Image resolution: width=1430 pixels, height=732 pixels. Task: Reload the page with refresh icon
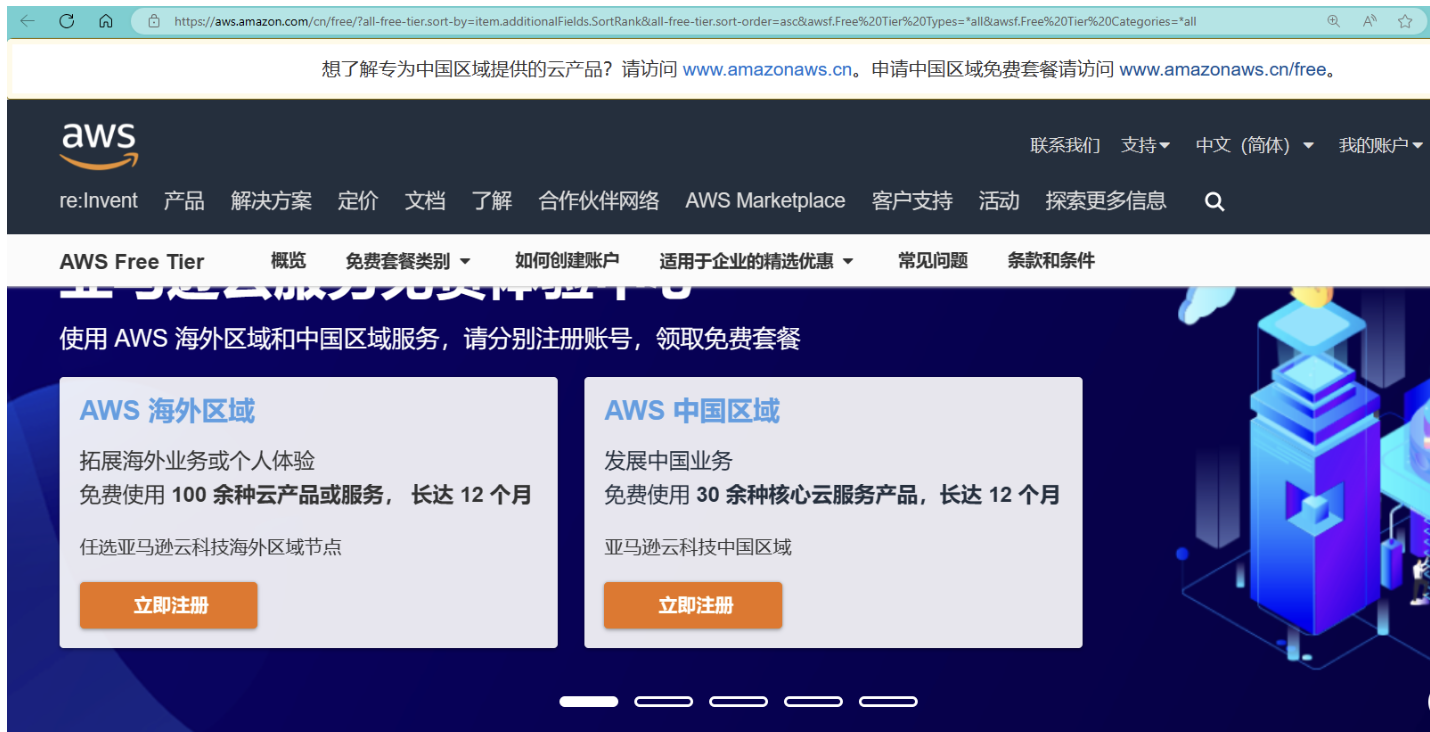pos(67,21)
